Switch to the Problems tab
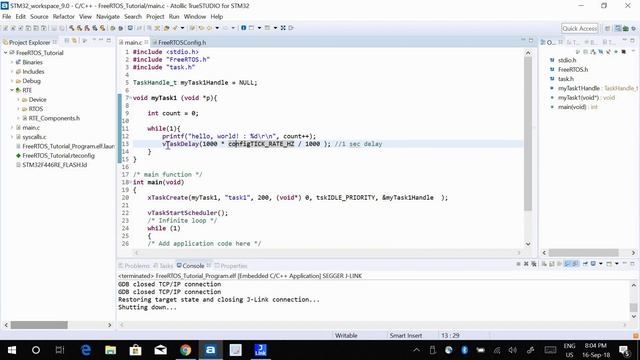This screenshot has height=360, width=640. [x=134, y=266]
